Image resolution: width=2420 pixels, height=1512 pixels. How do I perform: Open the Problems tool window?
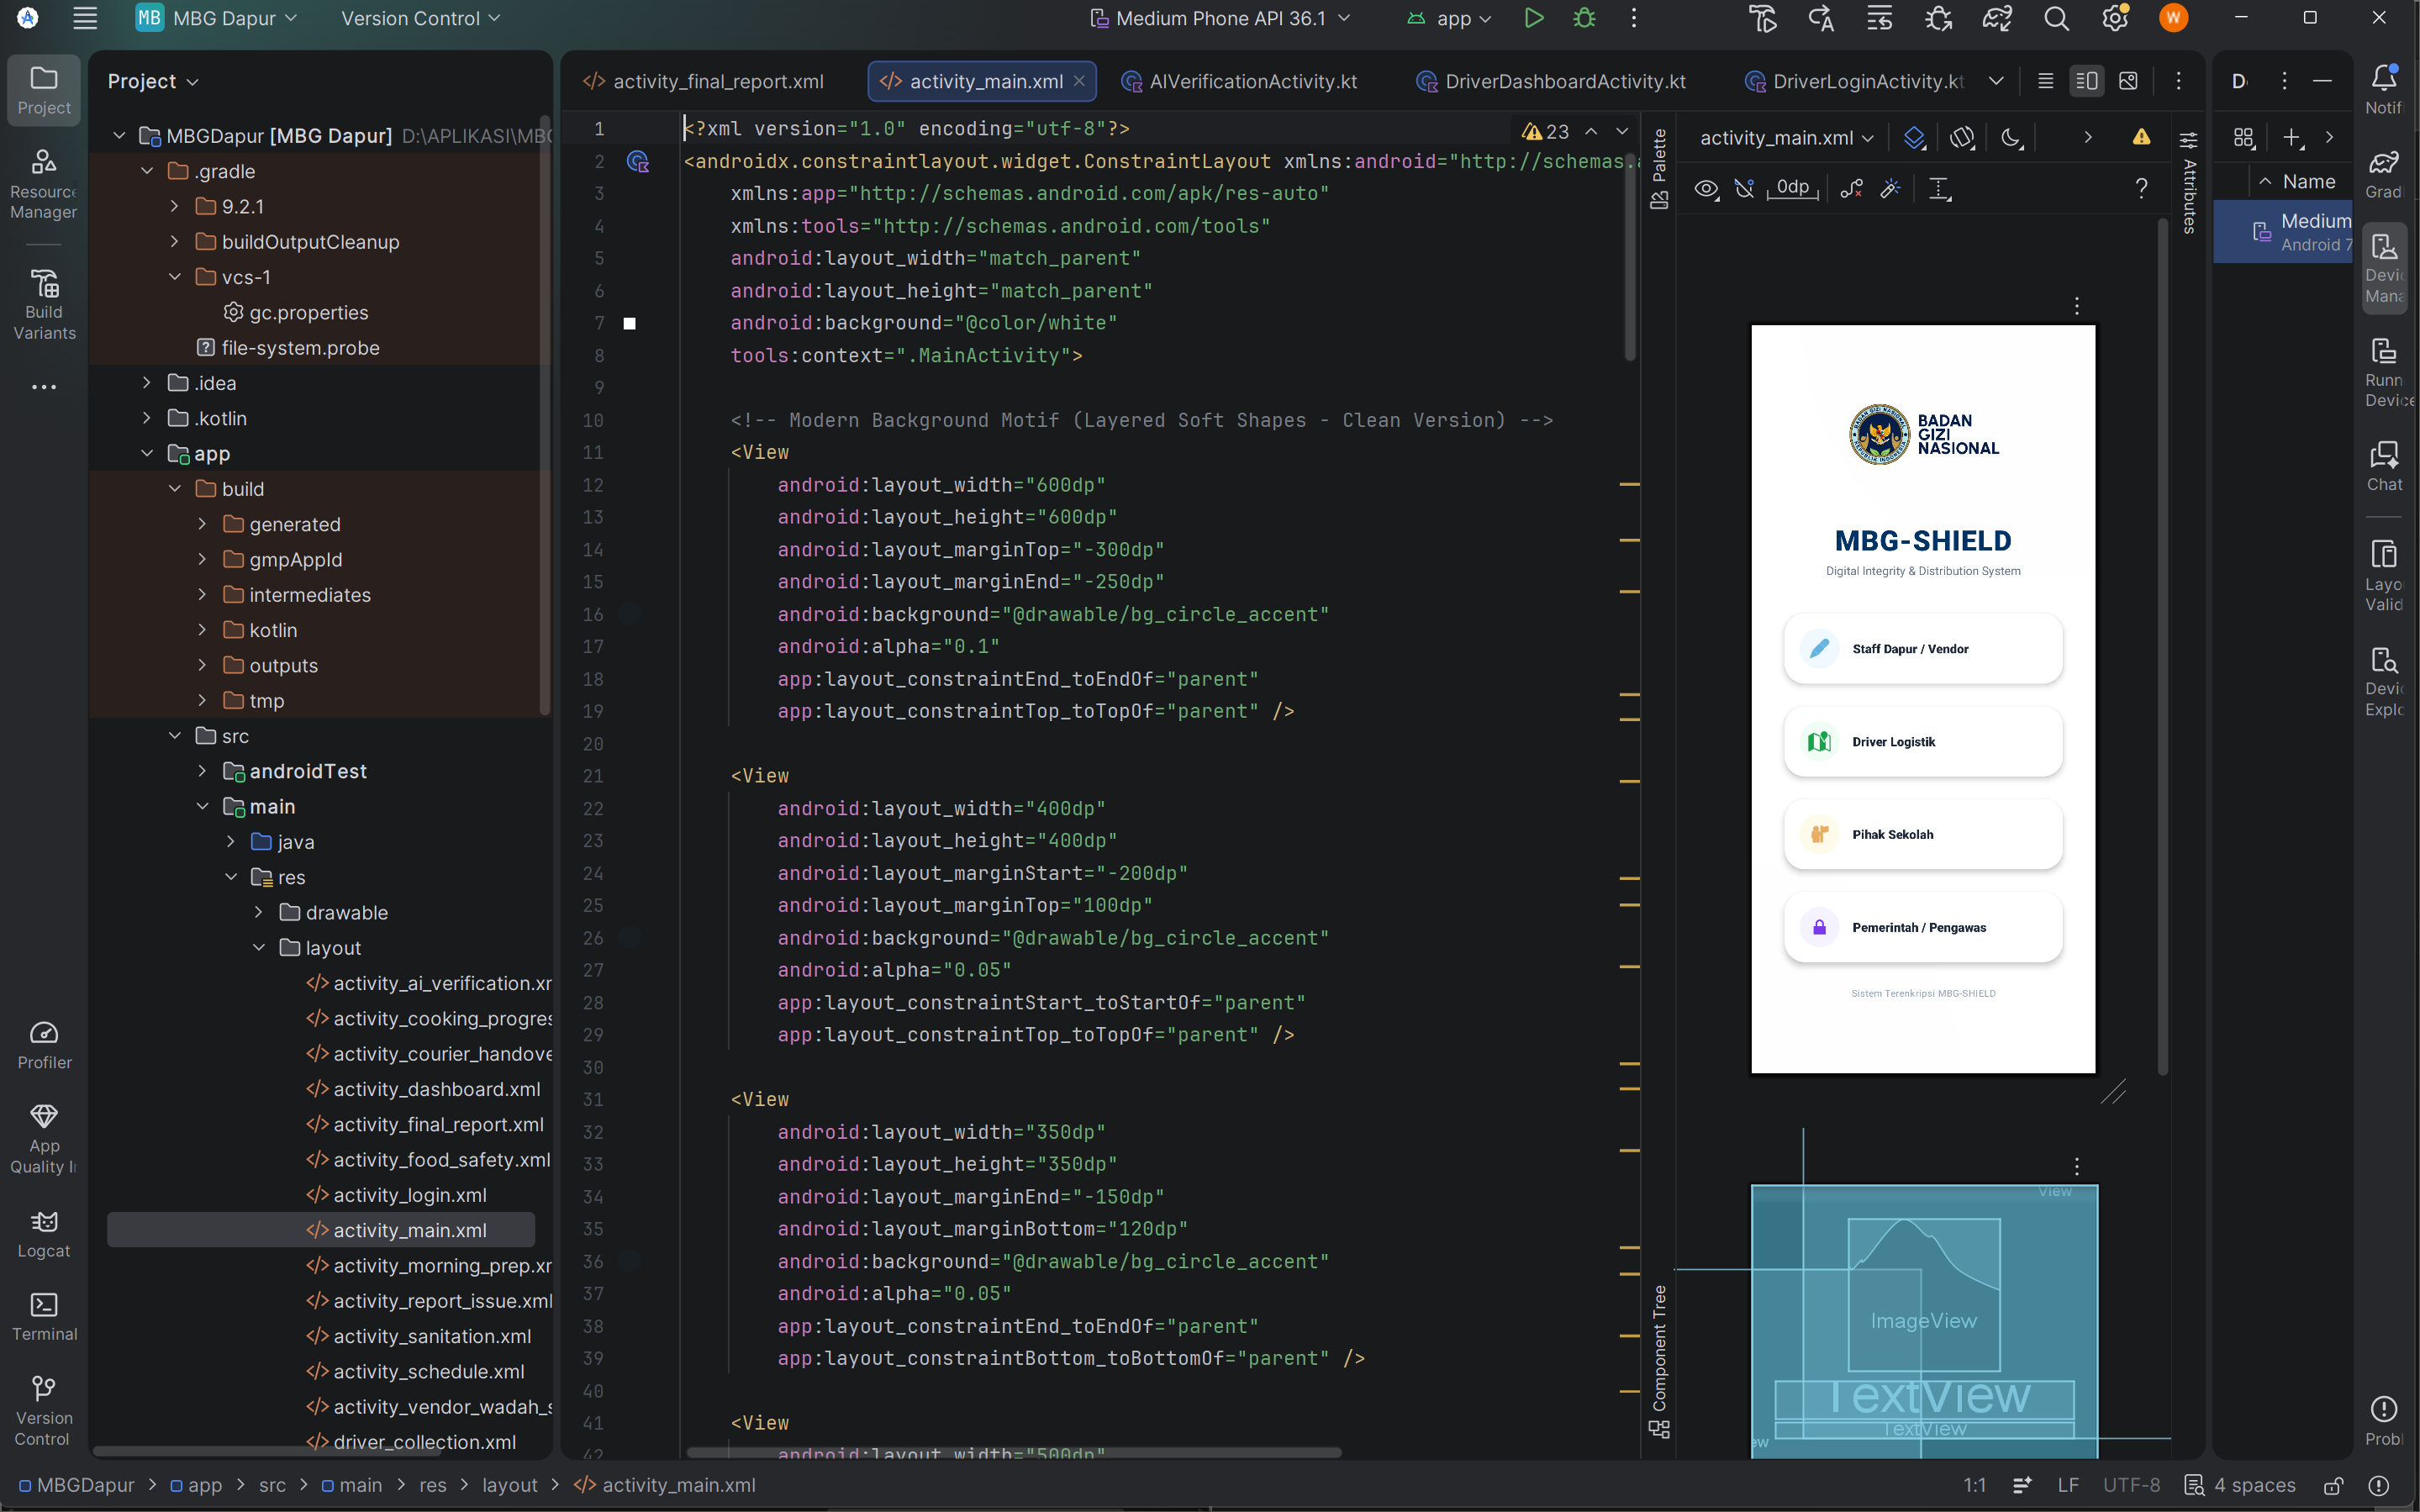tap(2384, 1420)
